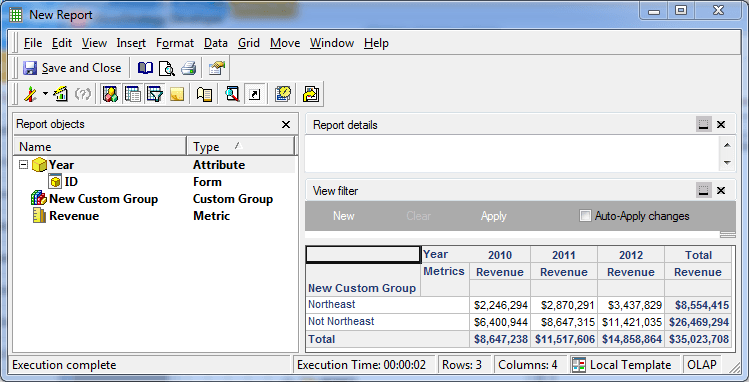Viewport: 749px width, 382px height.
Task: Click the page with speech flag icon
Action: point(204,94)
